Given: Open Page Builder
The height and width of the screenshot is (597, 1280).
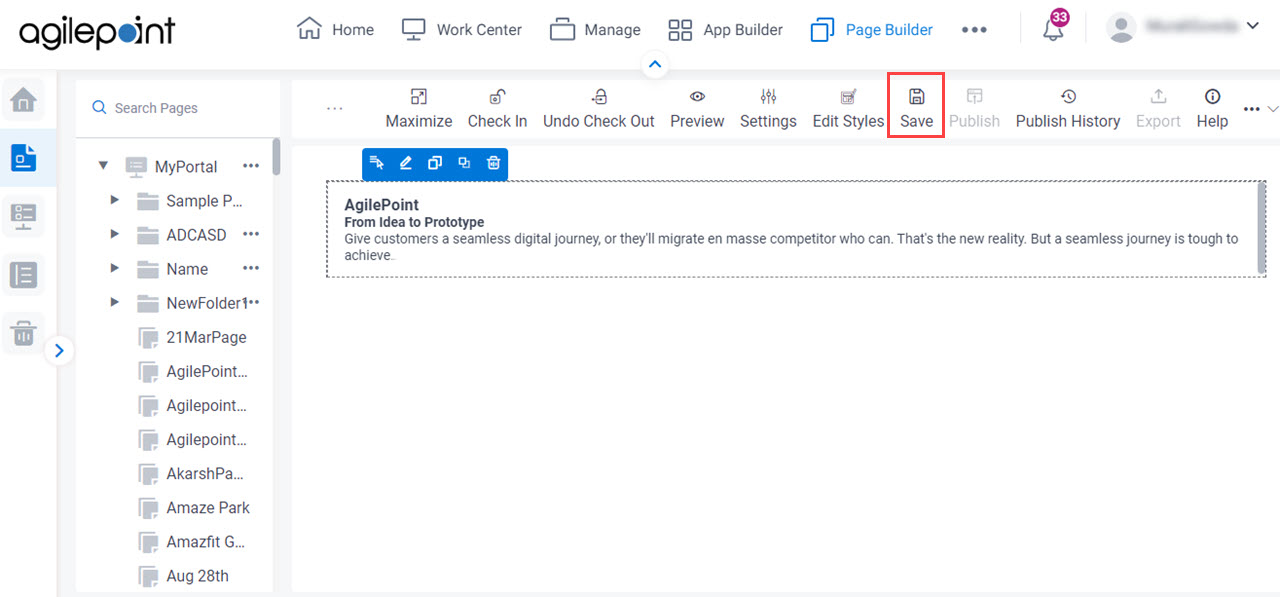Looking at the screenshot, I should click(872, 29).
